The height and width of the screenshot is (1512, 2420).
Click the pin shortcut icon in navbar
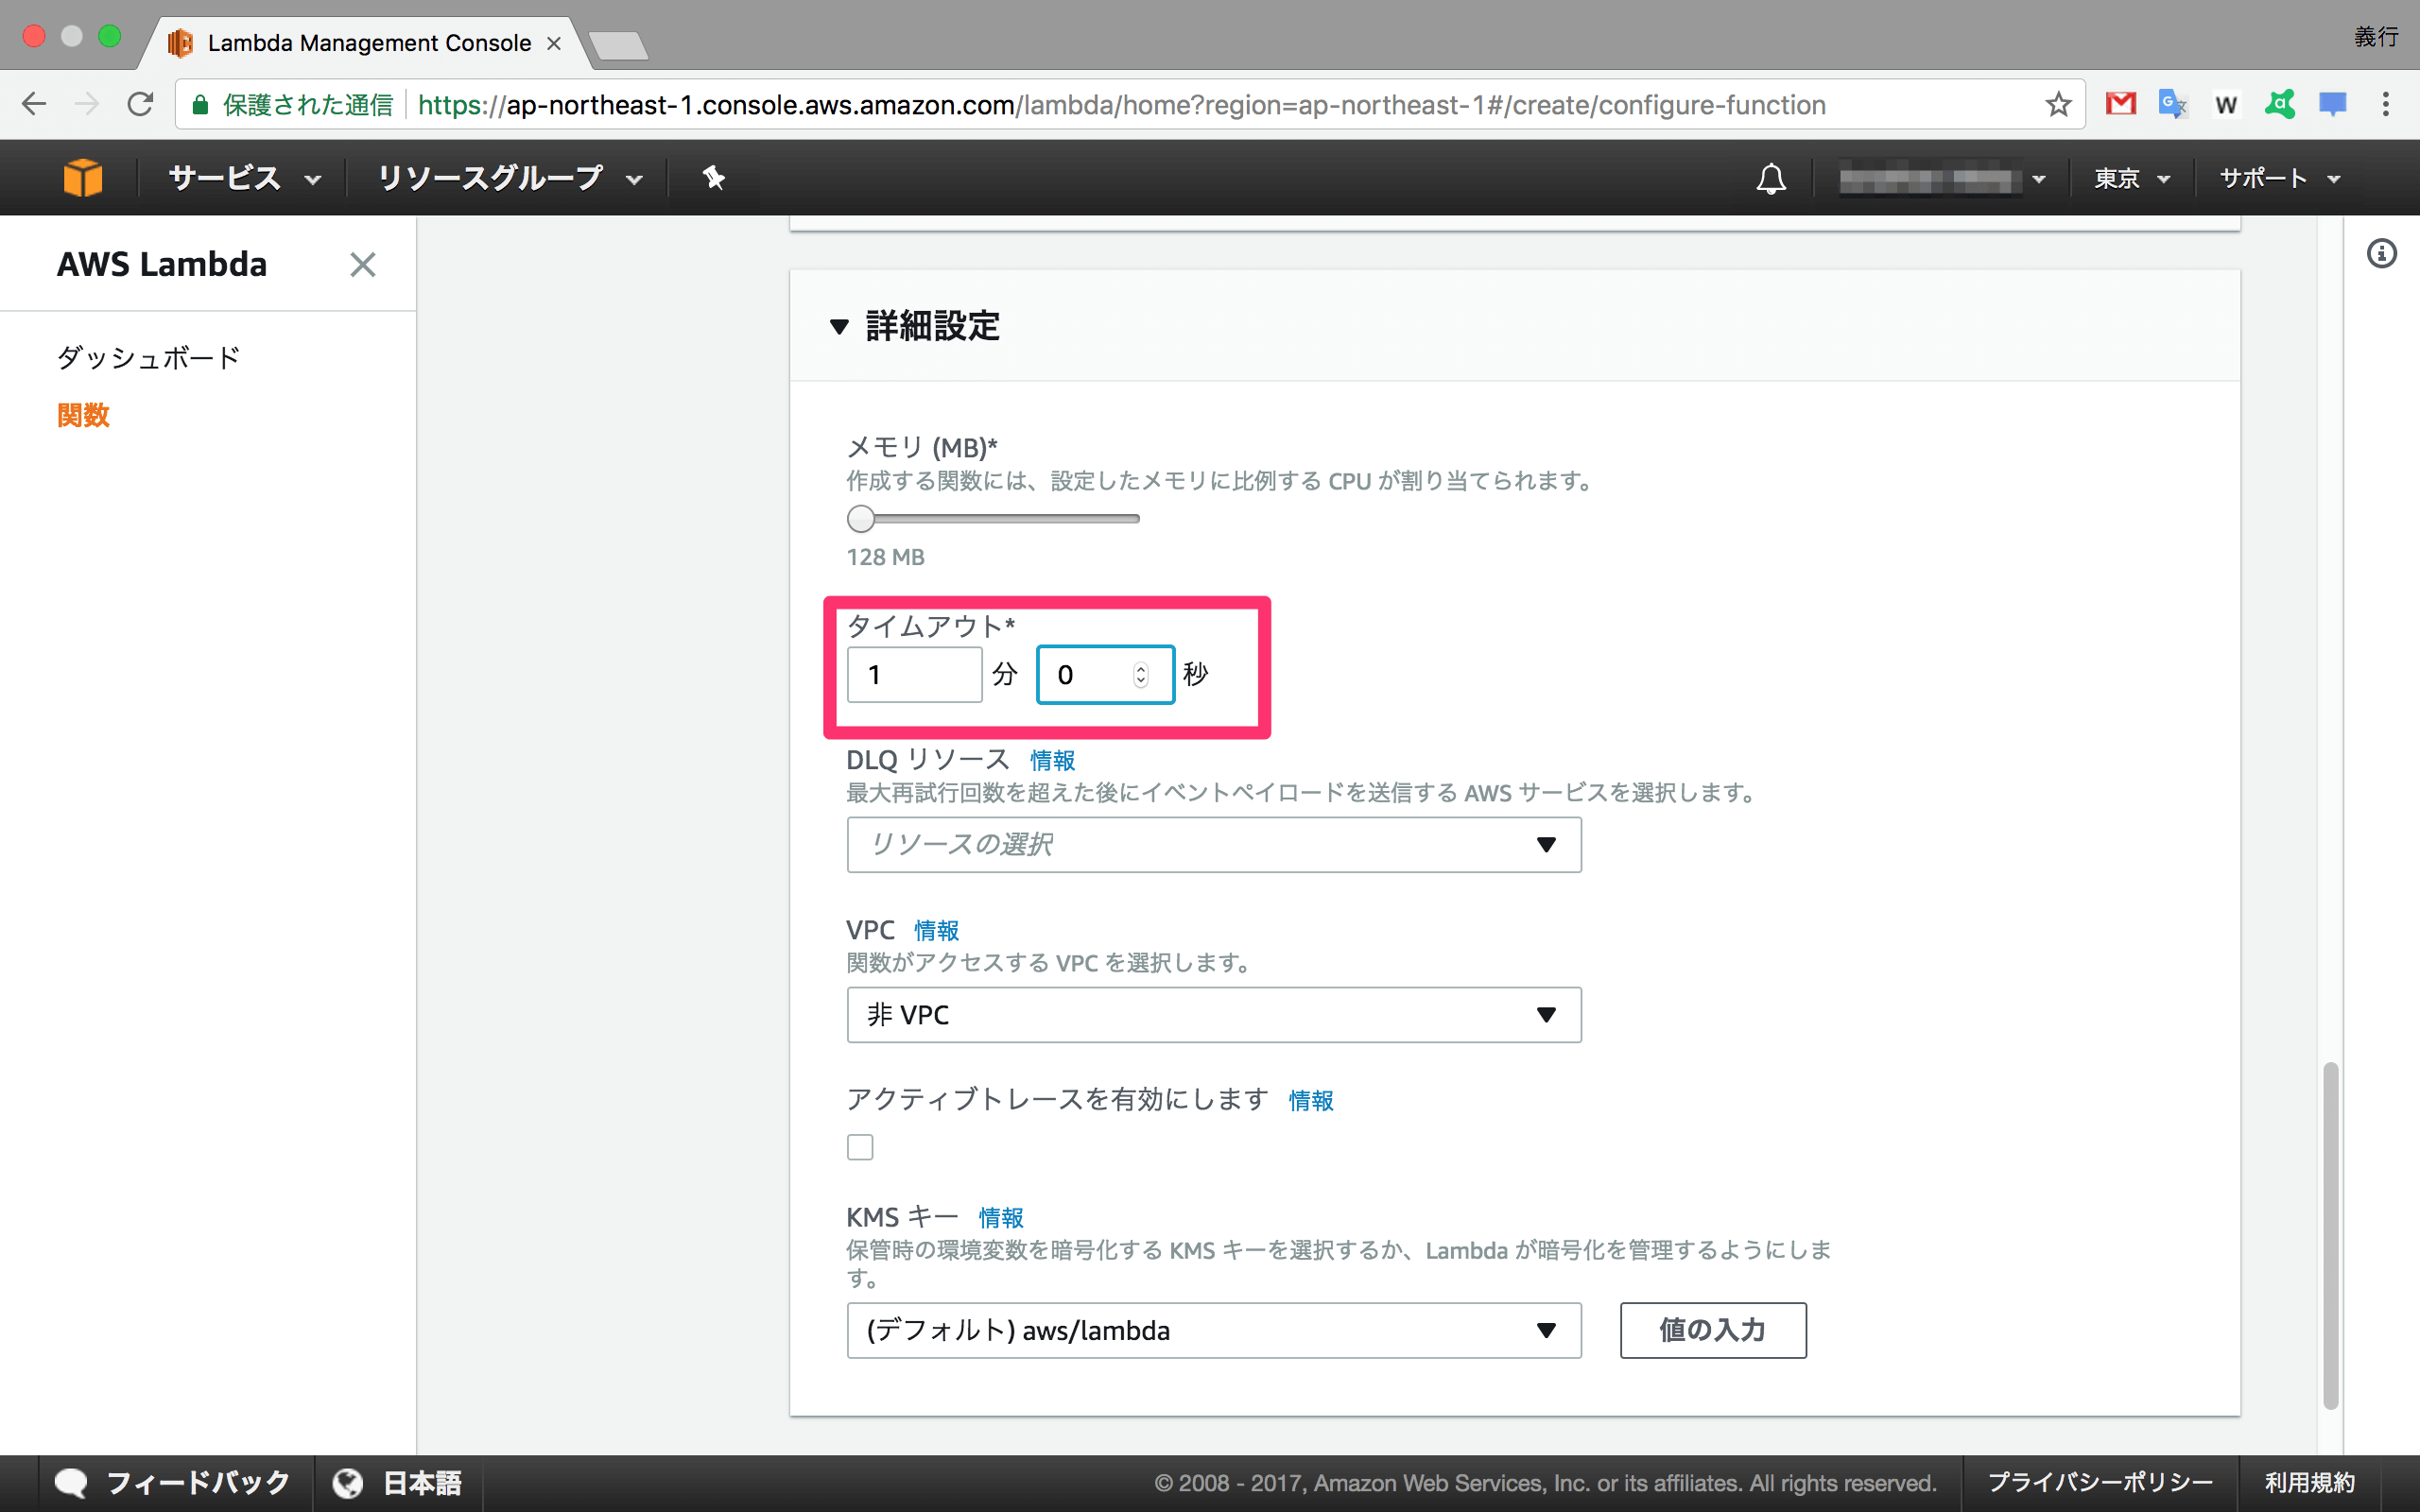point(713,178)
